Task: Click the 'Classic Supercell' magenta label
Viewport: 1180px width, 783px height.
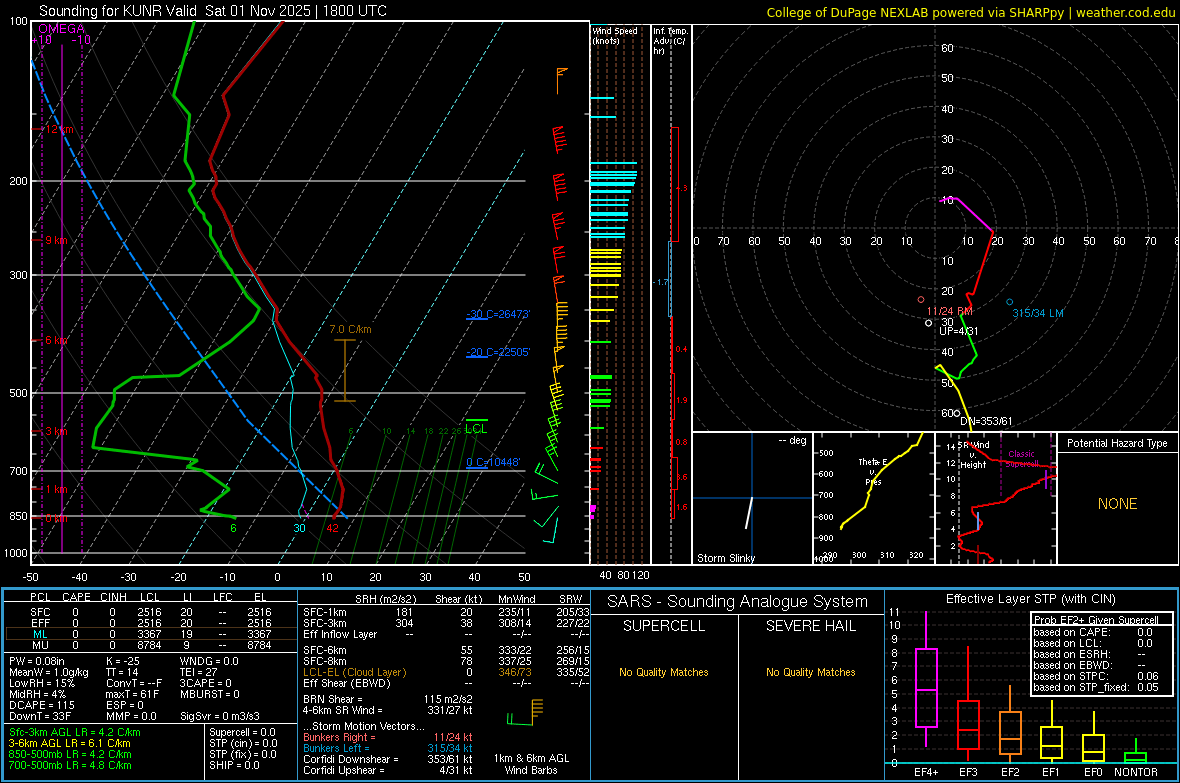Action: click(1022, 459)
